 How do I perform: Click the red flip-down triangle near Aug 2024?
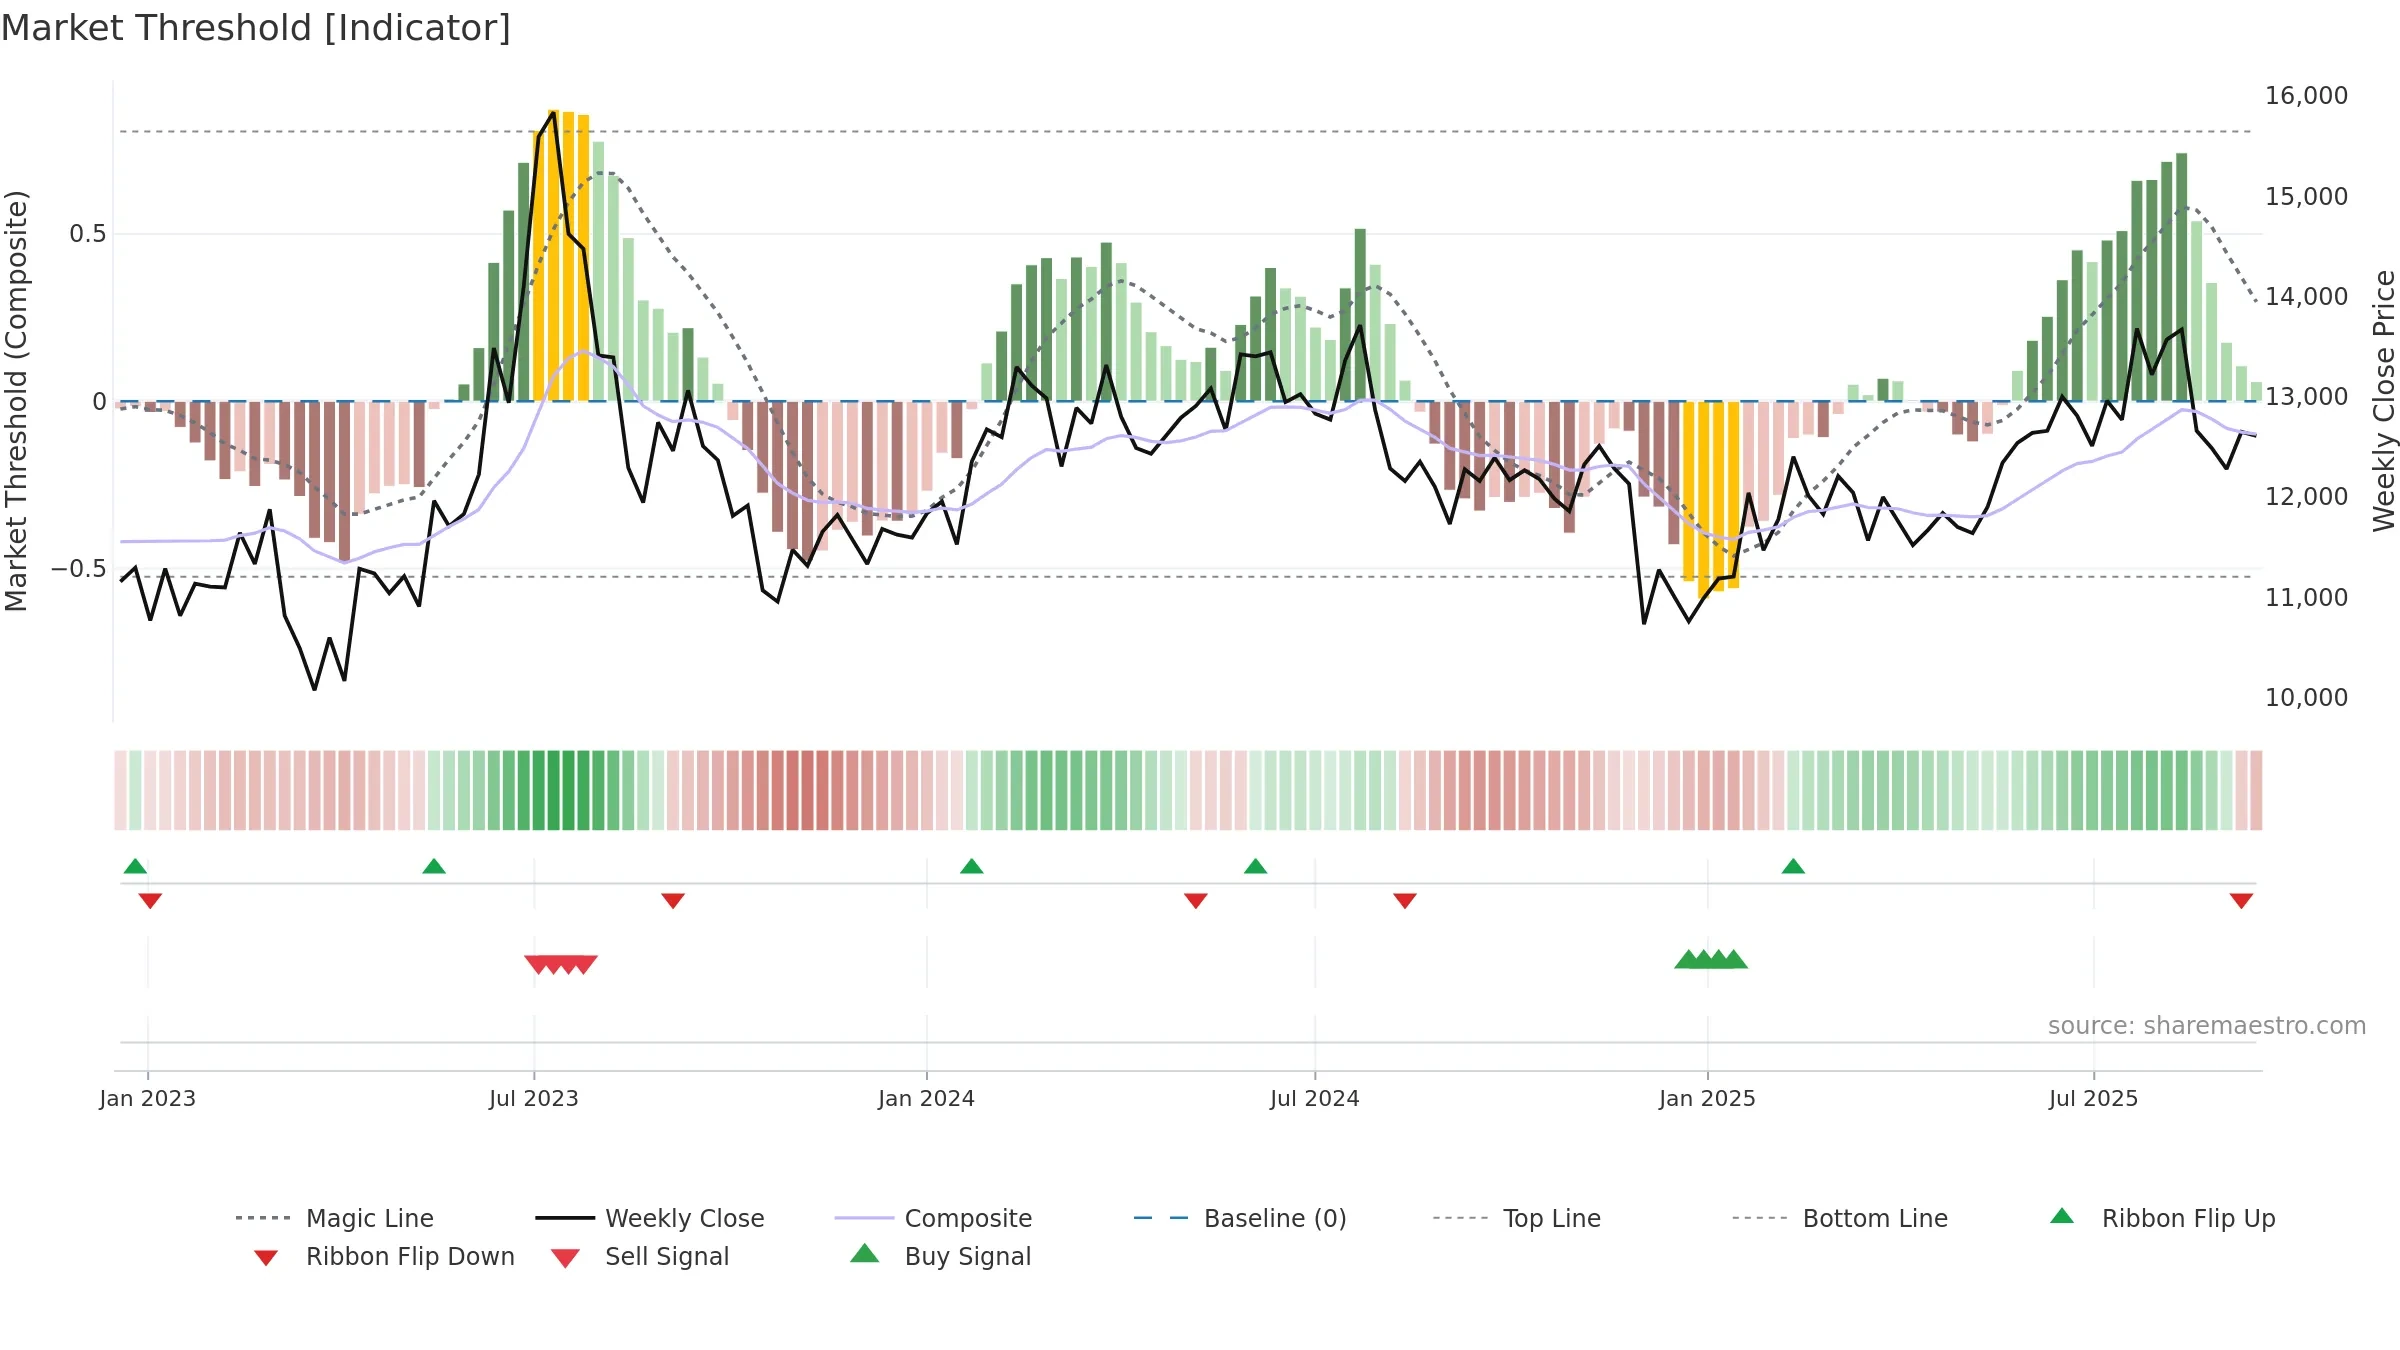tap(1405, 901)
